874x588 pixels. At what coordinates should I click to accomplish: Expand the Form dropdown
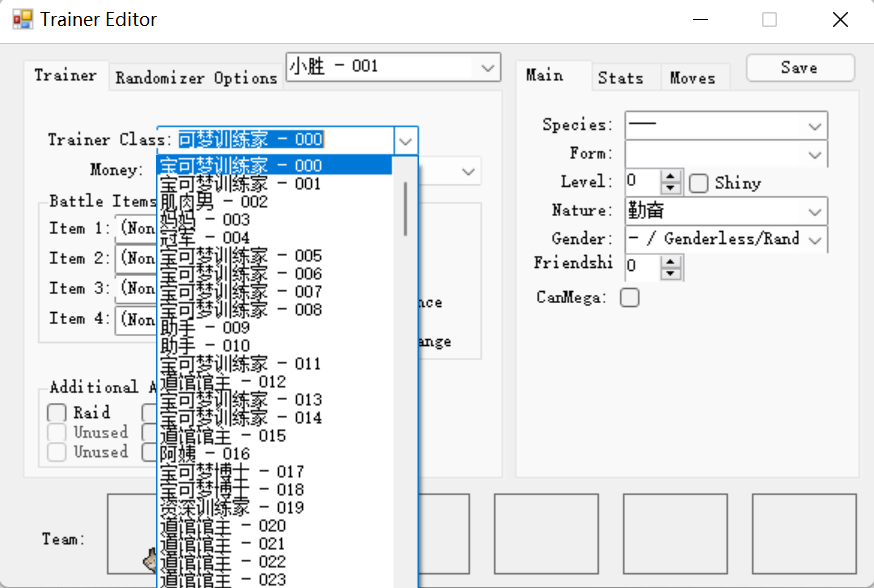click(814, 154)
